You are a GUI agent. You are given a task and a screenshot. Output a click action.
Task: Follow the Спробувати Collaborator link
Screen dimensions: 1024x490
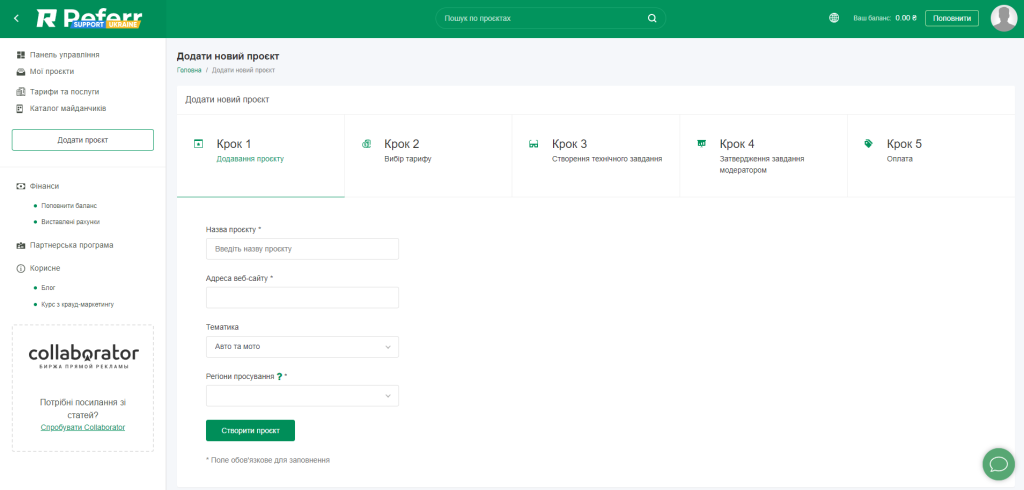[83, 427]
